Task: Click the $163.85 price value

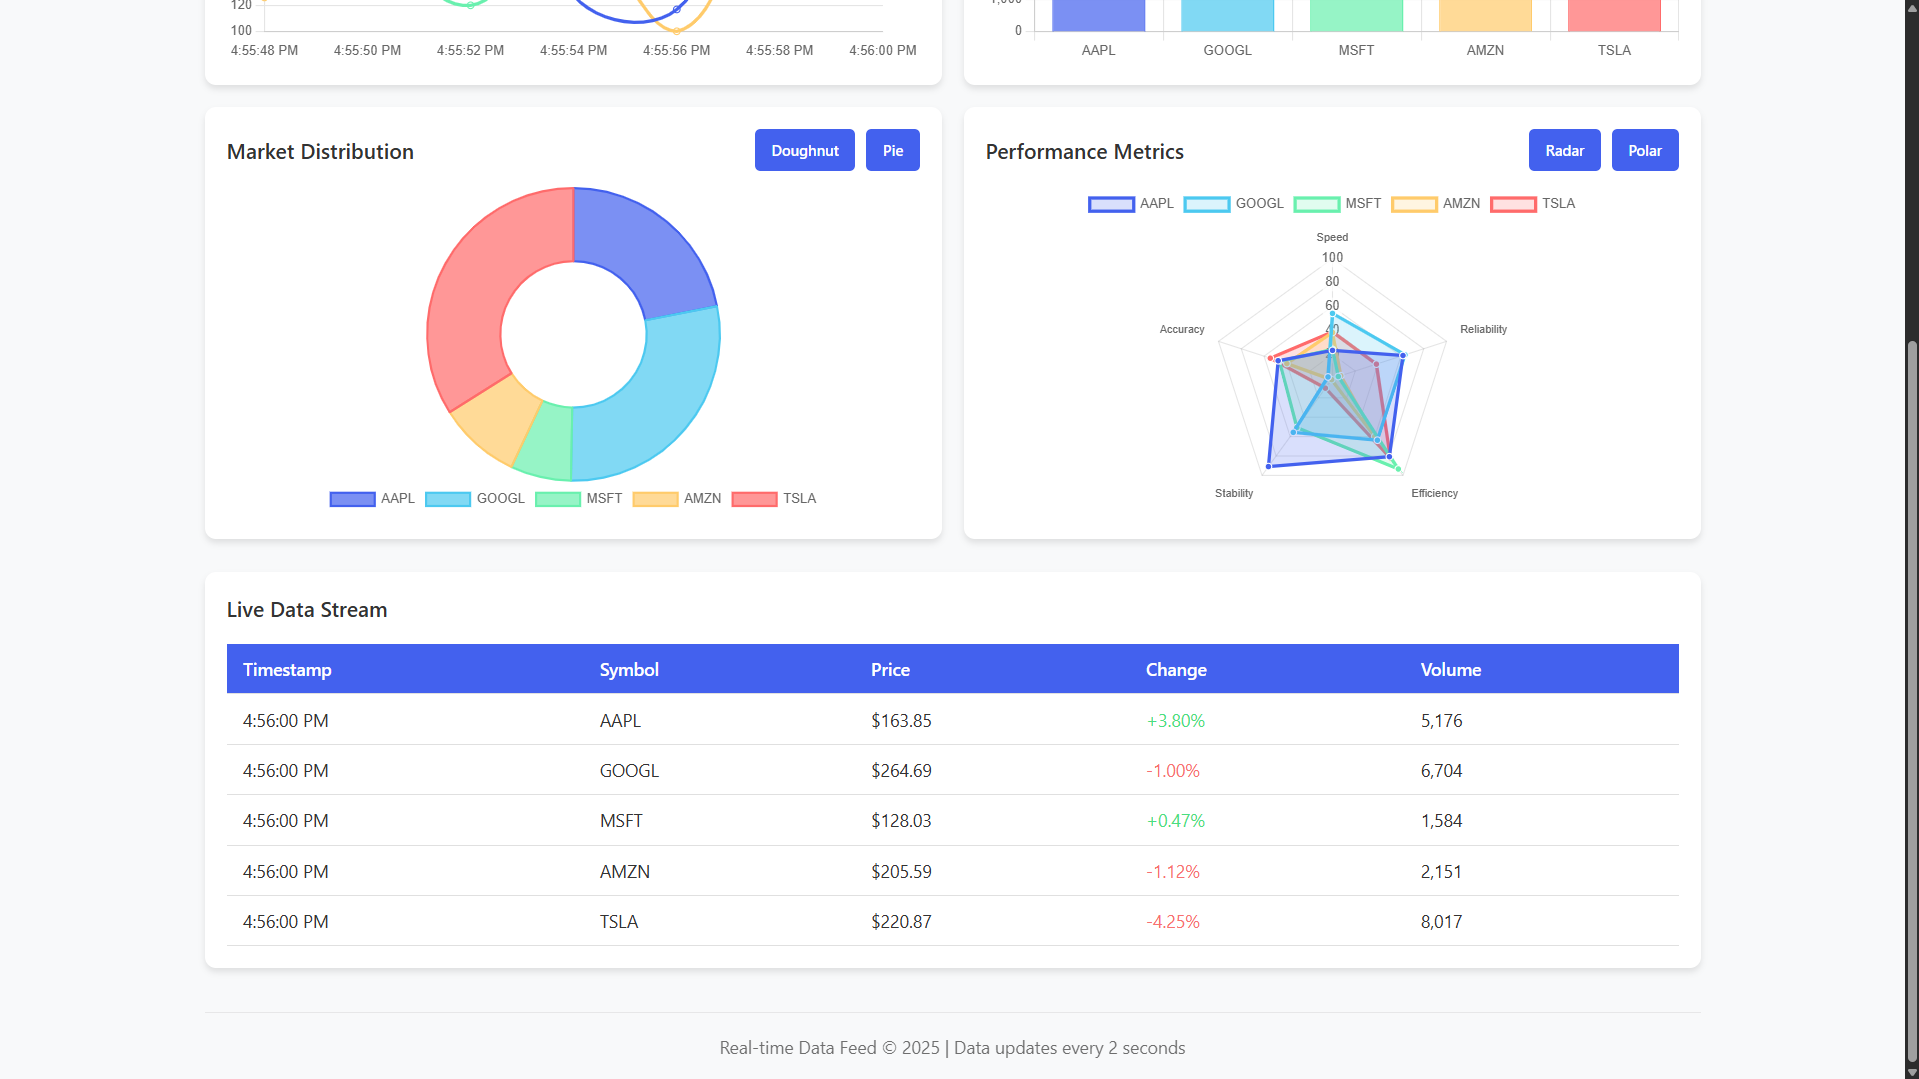Action: [901, 721]
